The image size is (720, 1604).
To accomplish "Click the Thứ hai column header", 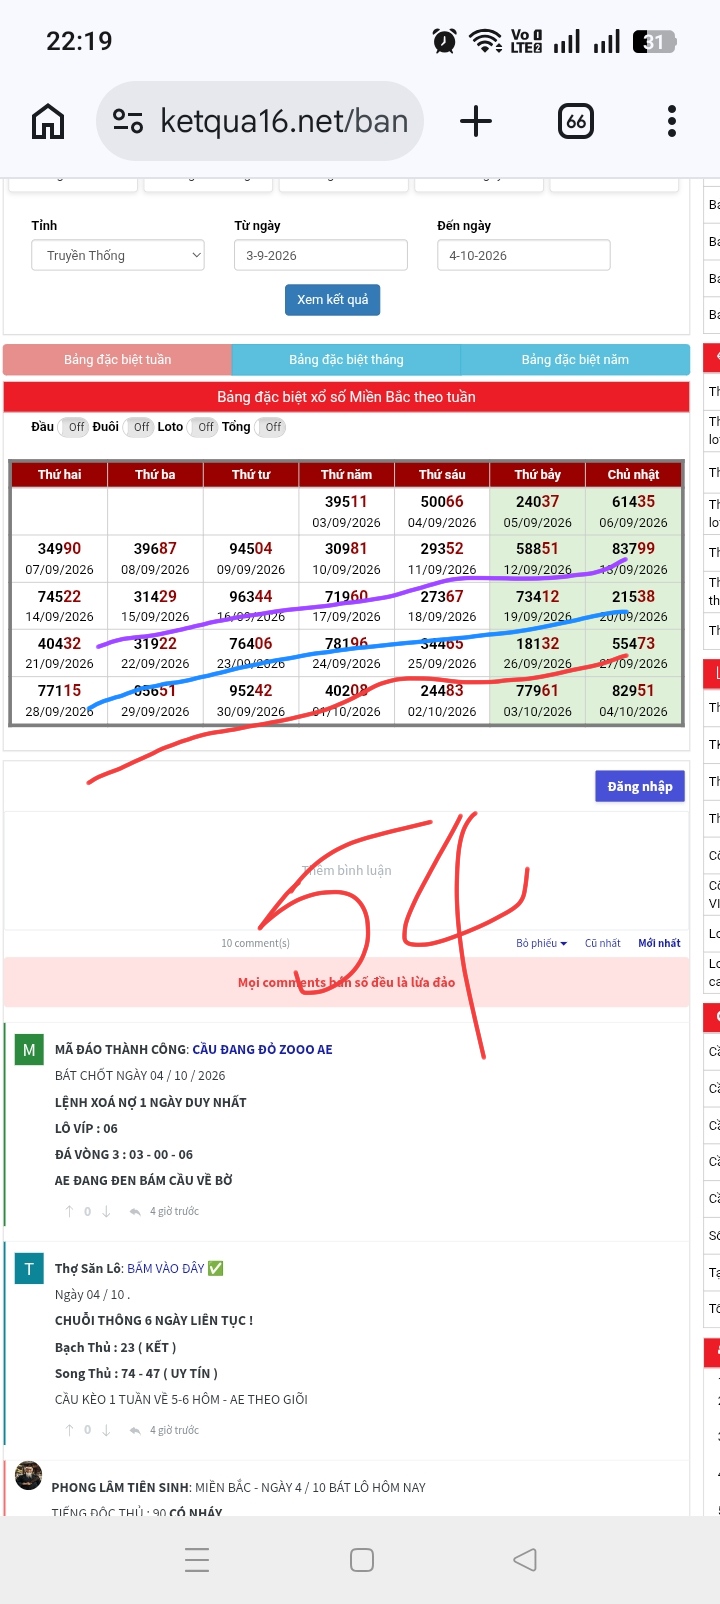I will tap(60, 474).
